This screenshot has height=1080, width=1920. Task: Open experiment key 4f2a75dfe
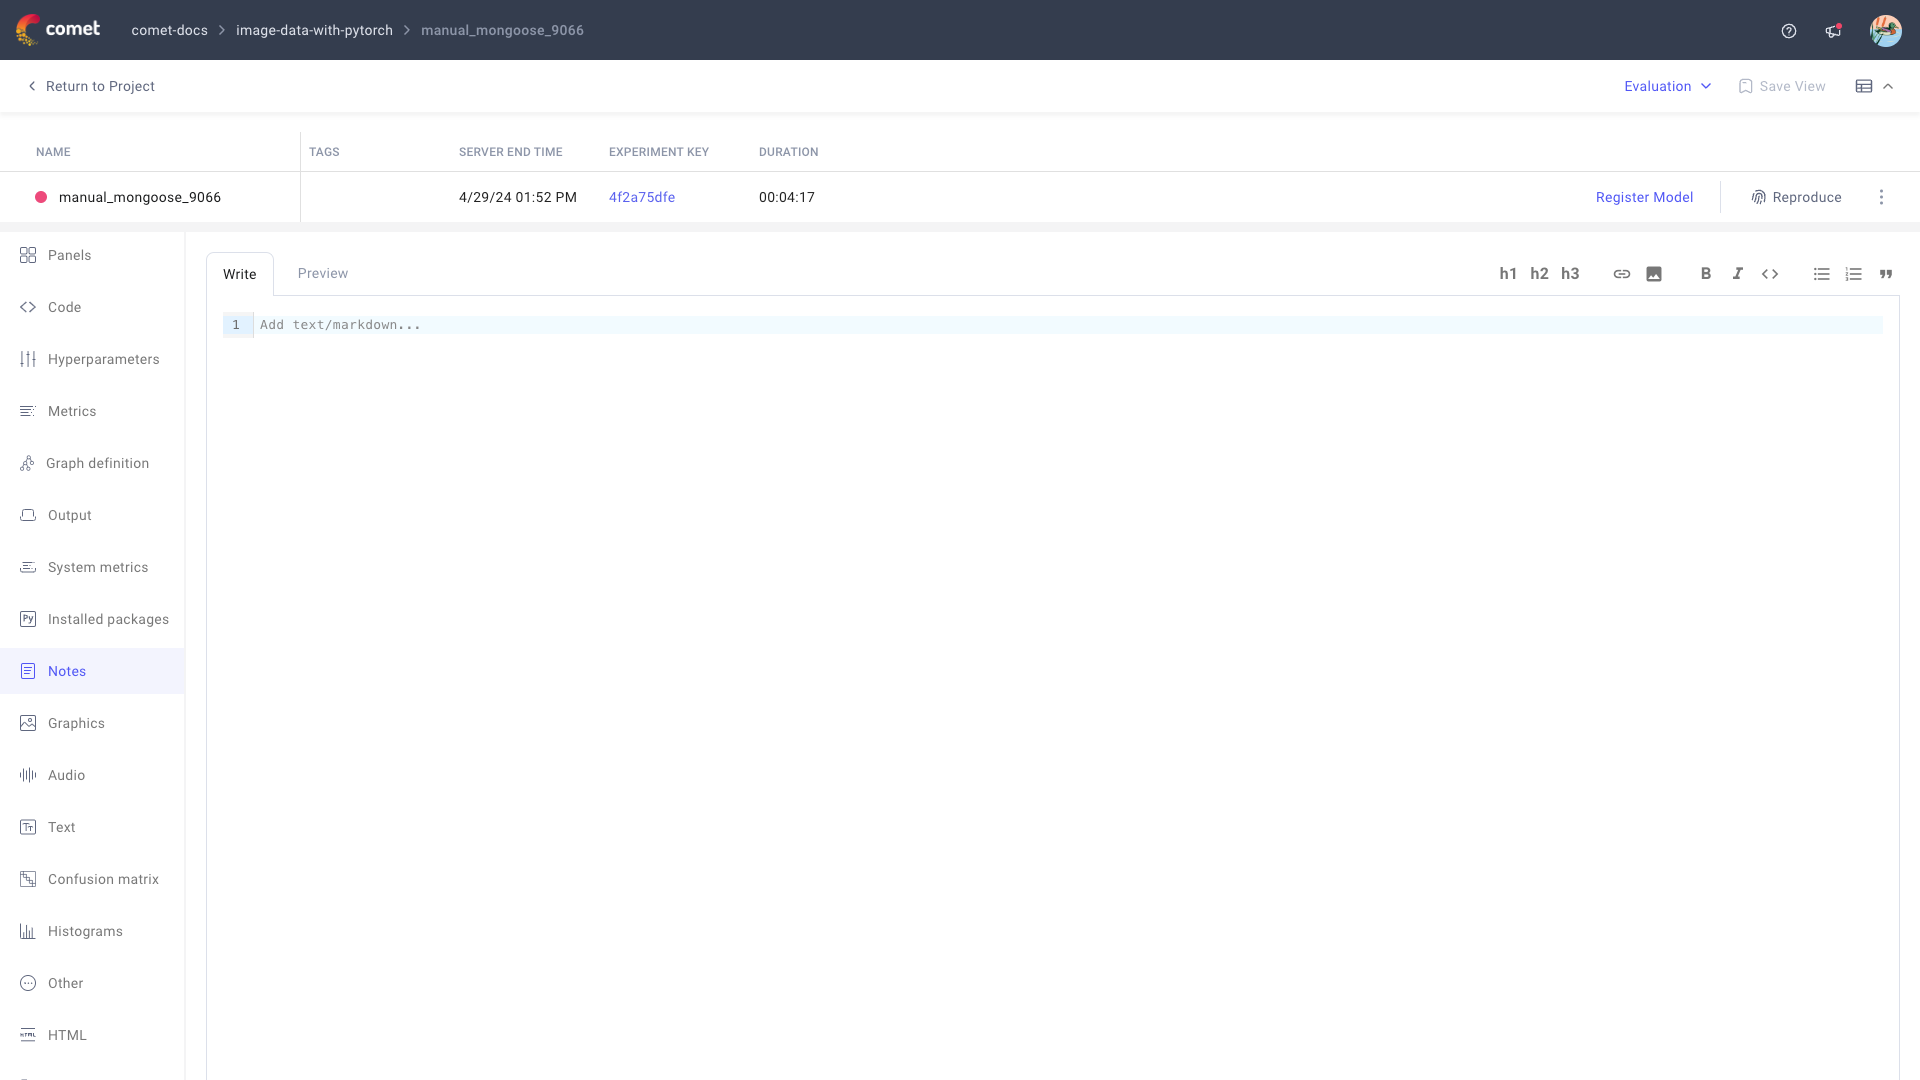pyautogui.click(x=641, y=197)
